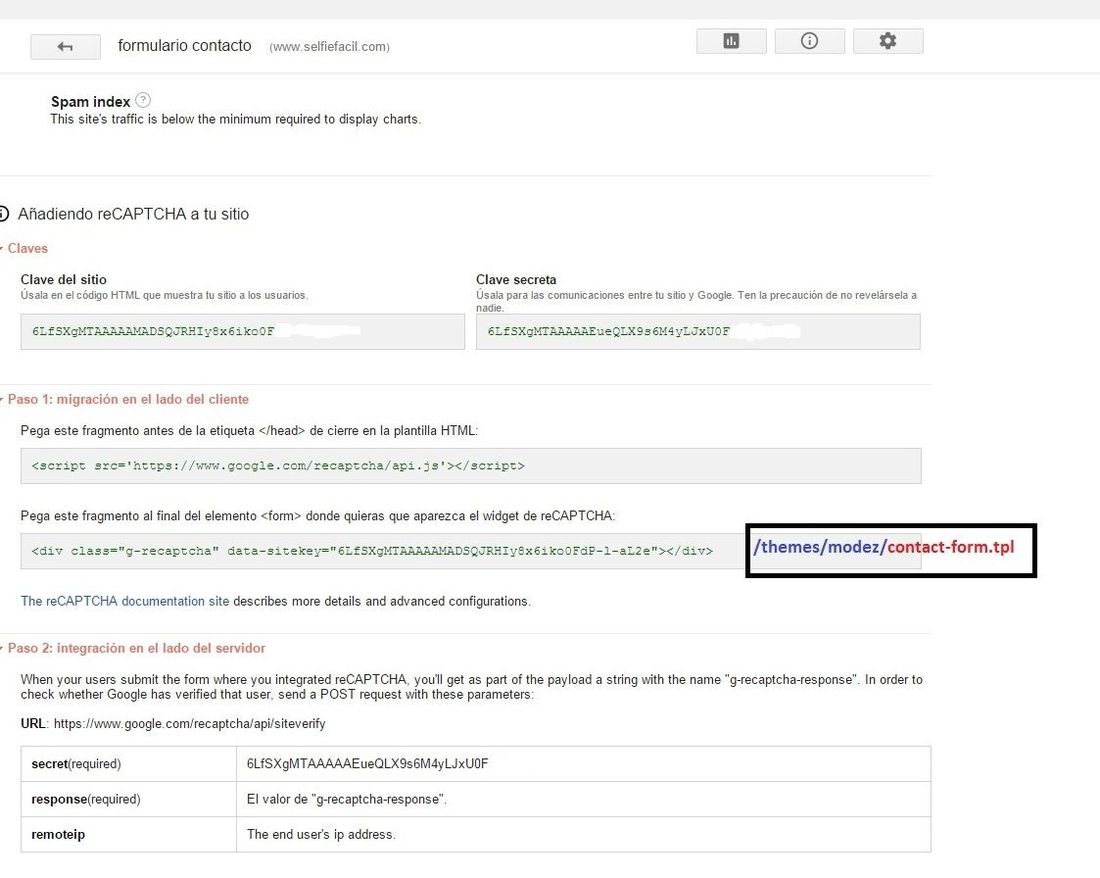Select the info icon beside Añadiendo reCAPTCHA
Viewport: 1100px width, 878px height.
[x=4, y=213]
